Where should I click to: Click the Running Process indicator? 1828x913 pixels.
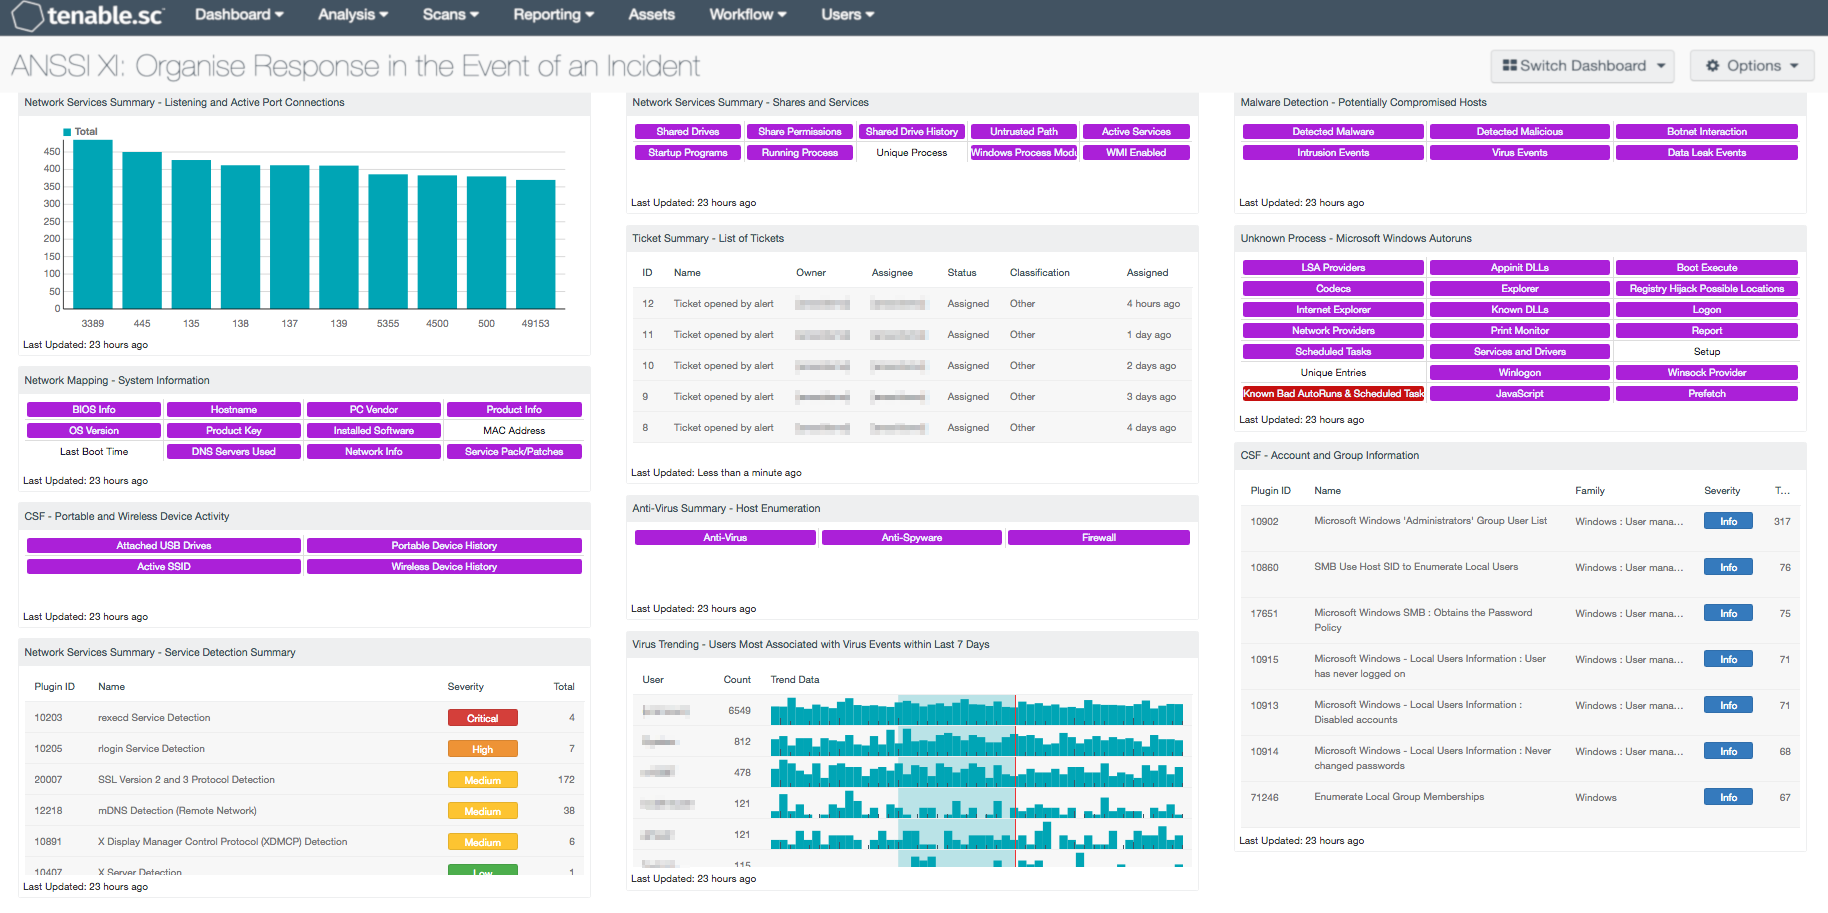tap(800, 153)
